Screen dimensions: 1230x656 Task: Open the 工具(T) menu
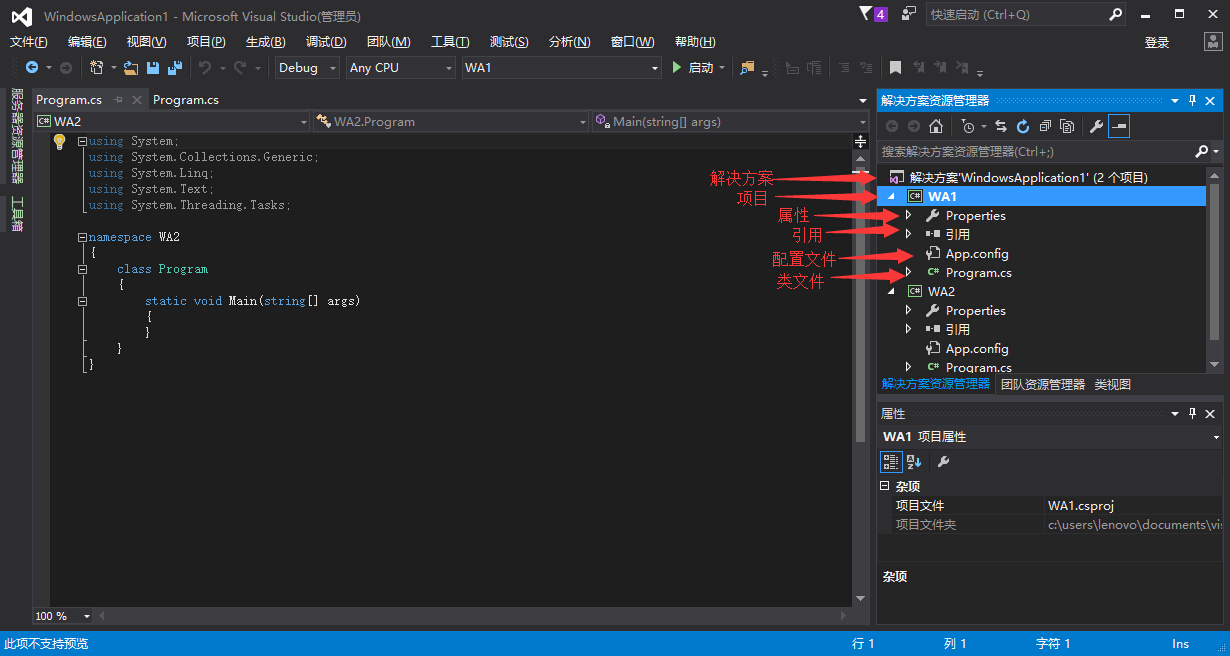pyautogui.click(x=450, y=42)
